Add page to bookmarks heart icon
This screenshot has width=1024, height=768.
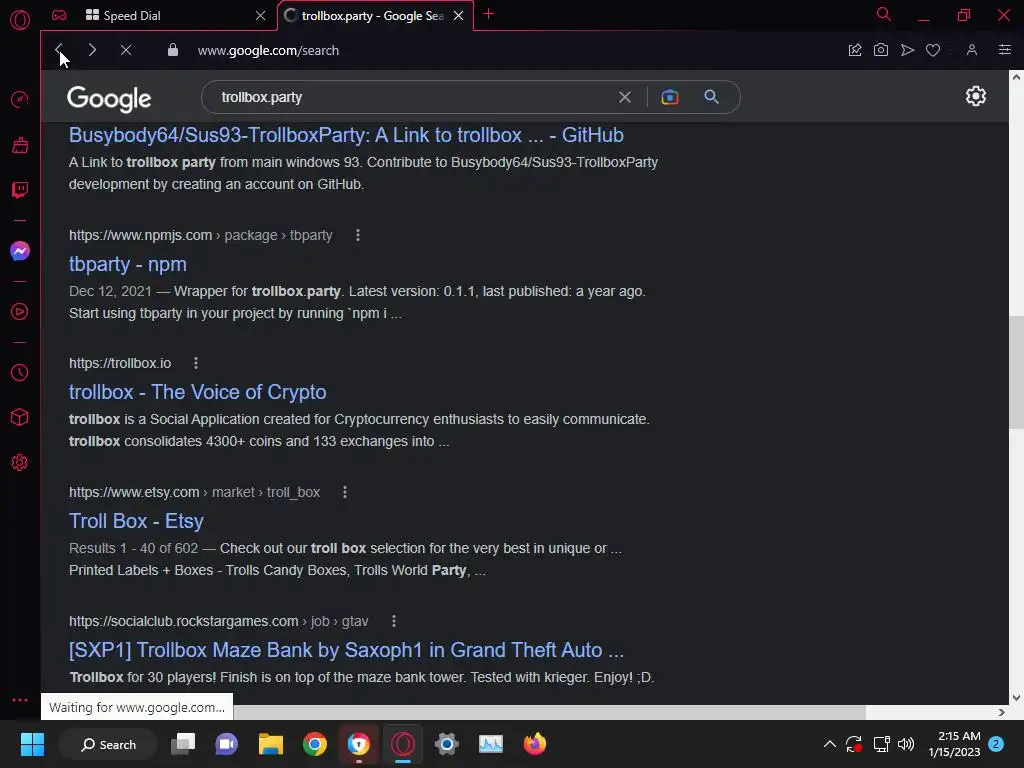933,50
